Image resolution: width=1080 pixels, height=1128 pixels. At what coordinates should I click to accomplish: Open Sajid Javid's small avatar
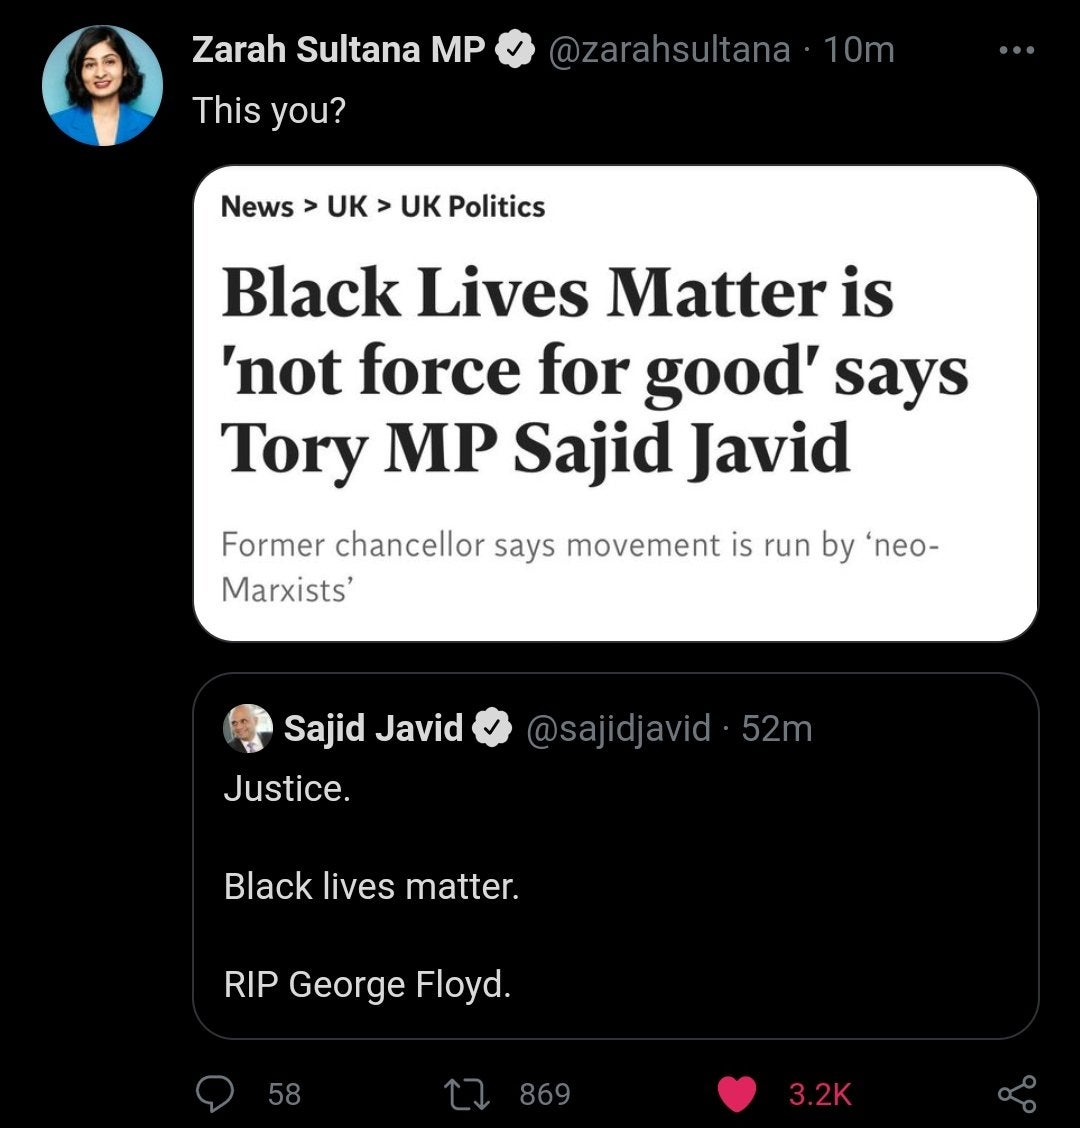click(x=247, y=728)
